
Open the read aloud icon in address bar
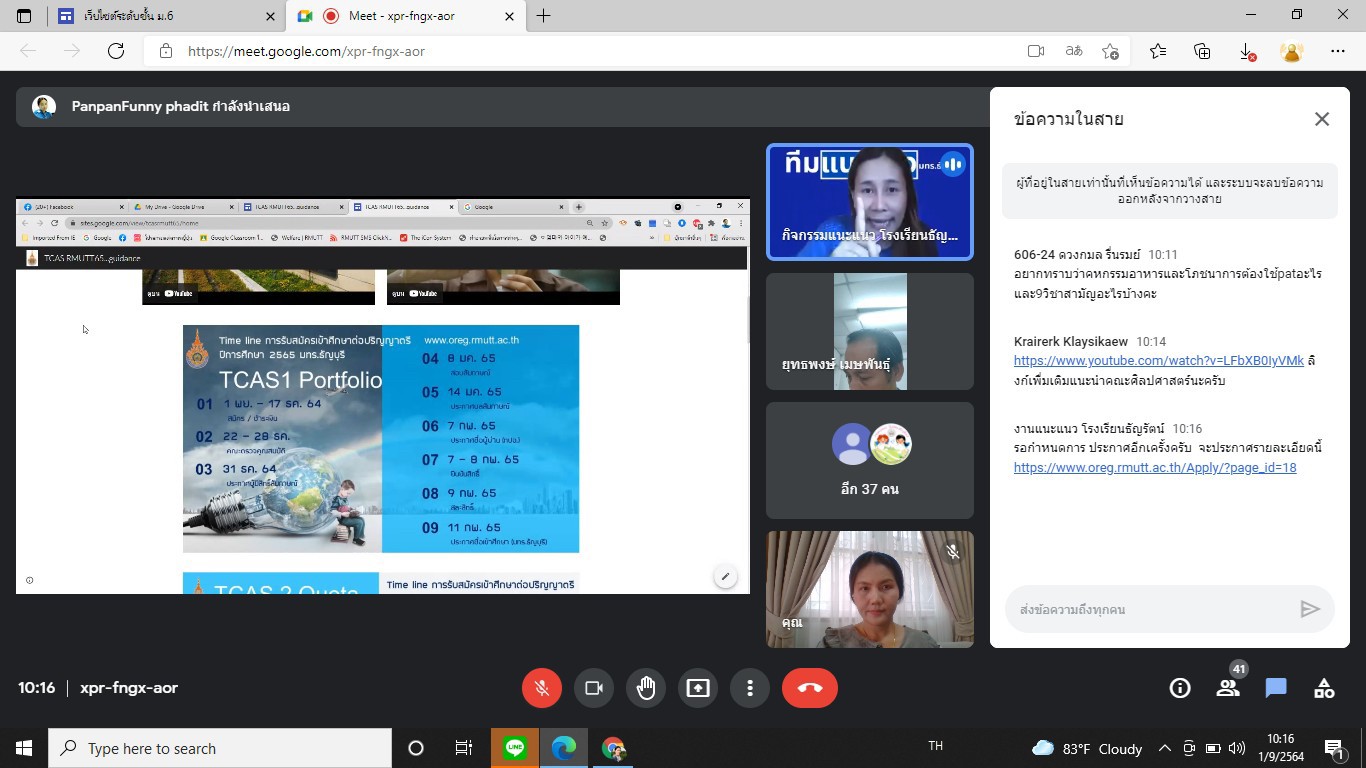point(1074,51)
